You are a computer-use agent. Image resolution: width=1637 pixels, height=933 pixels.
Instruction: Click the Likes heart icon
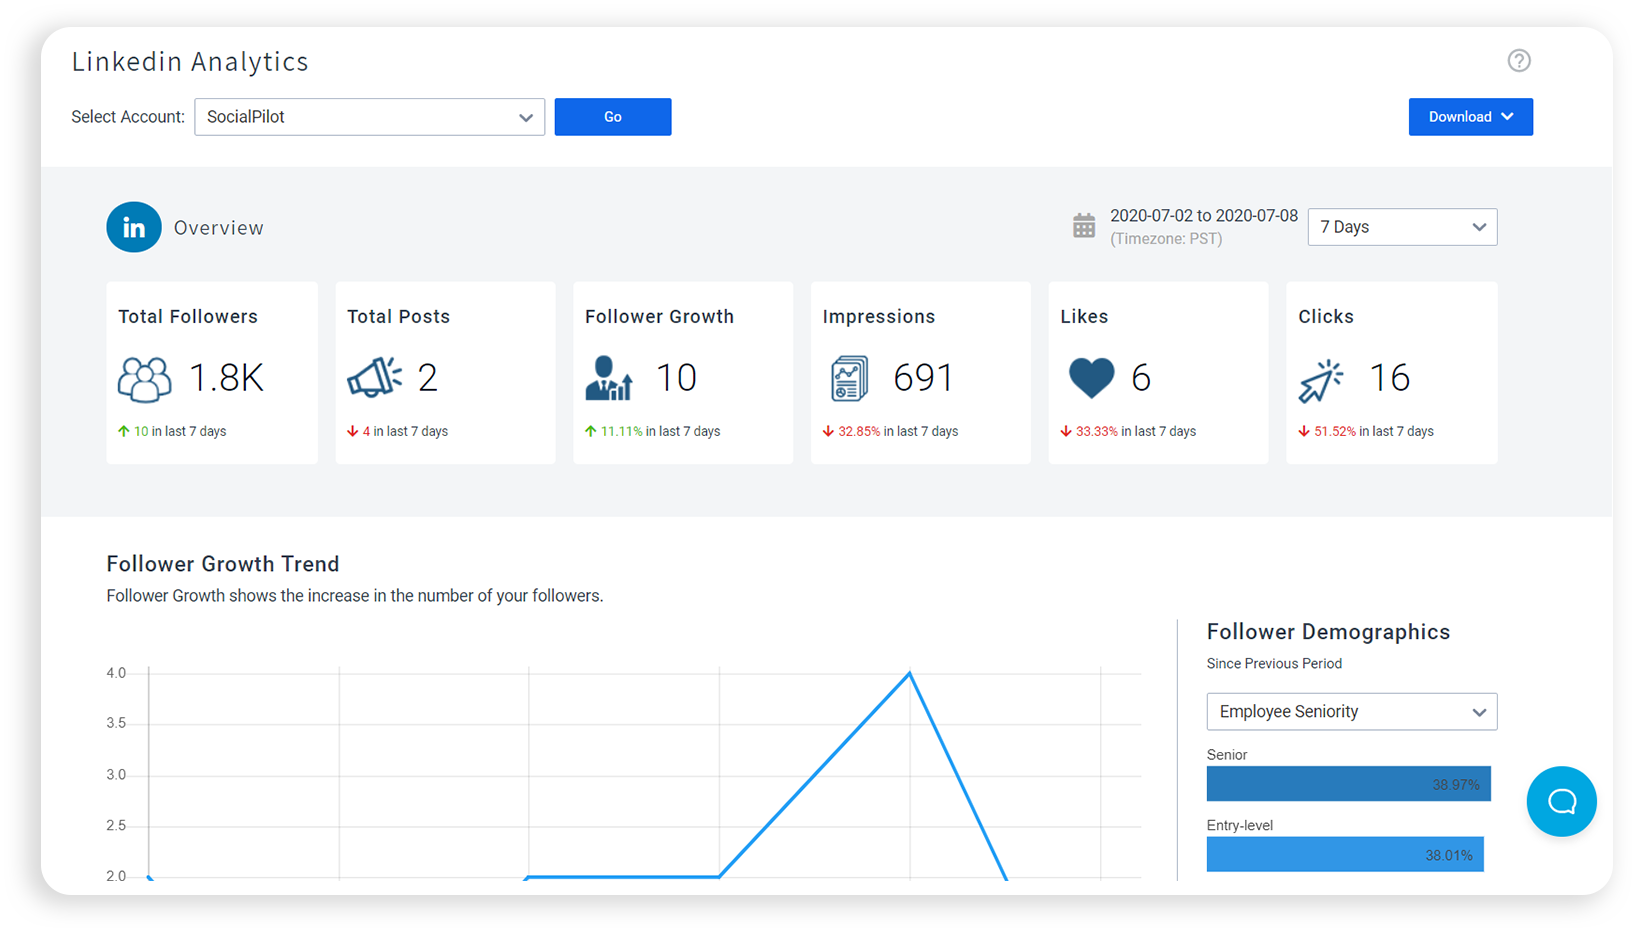1091,378
